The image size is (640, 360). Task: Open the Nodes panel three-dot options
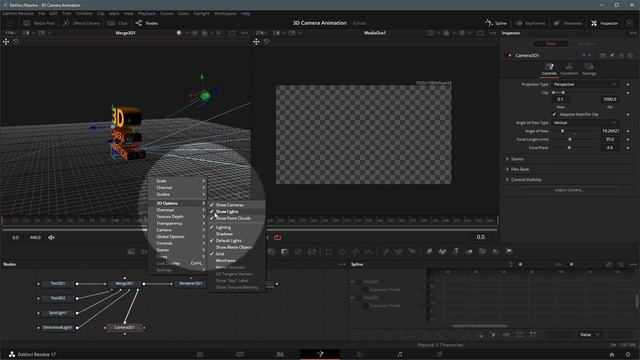tap(342, 264)
